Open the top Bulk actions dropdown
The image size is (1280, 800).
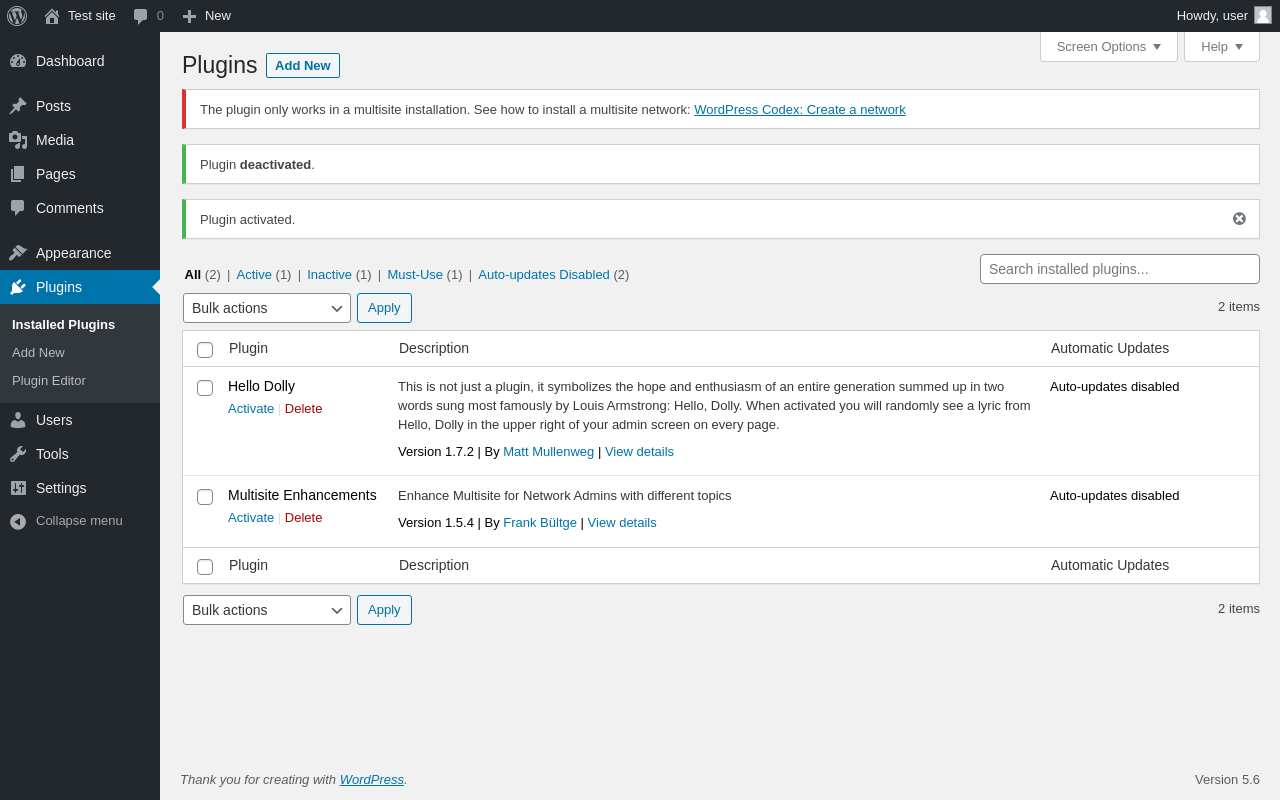coord(267,308)
